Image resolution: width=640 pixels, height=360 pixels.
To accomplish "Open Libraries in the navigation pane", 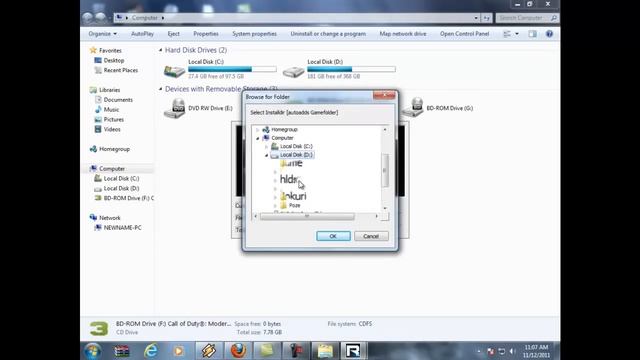I will pyautogui.click(x=109, y=90).
